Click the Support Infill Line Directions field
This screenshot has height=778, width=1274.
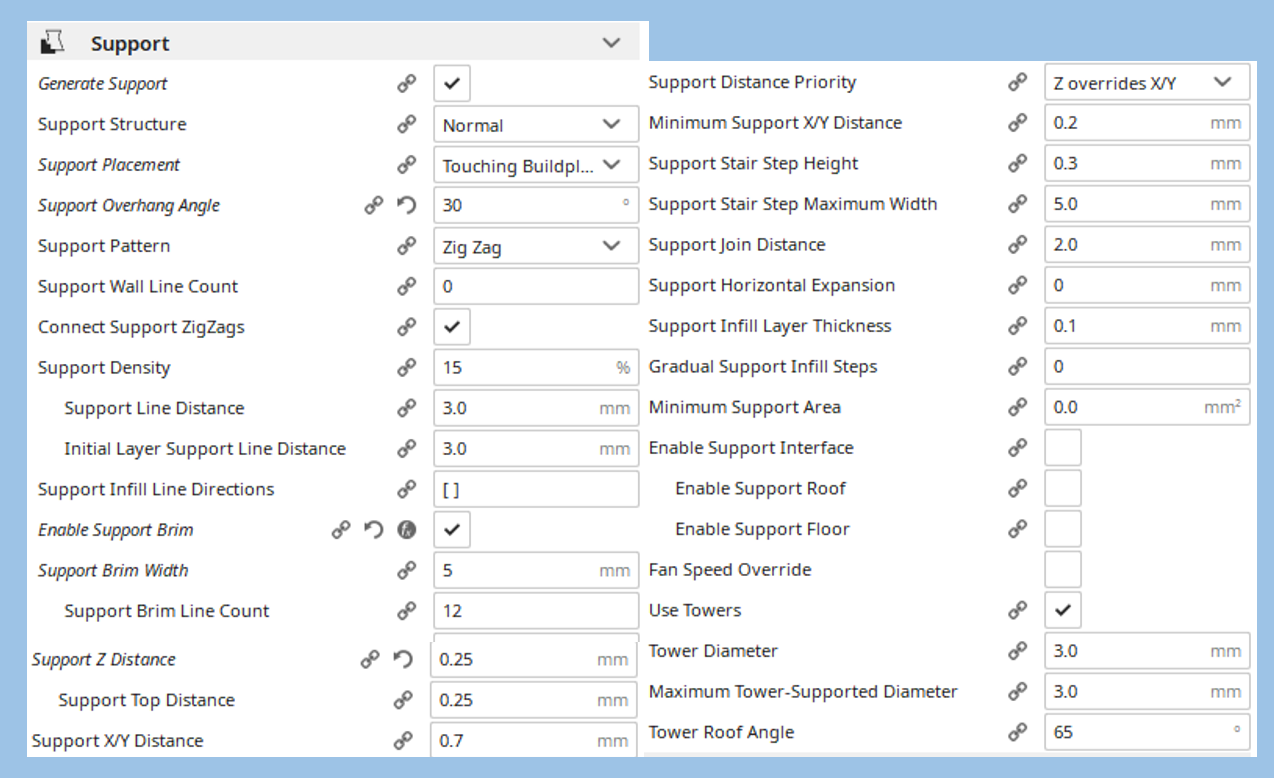[536, 490]
